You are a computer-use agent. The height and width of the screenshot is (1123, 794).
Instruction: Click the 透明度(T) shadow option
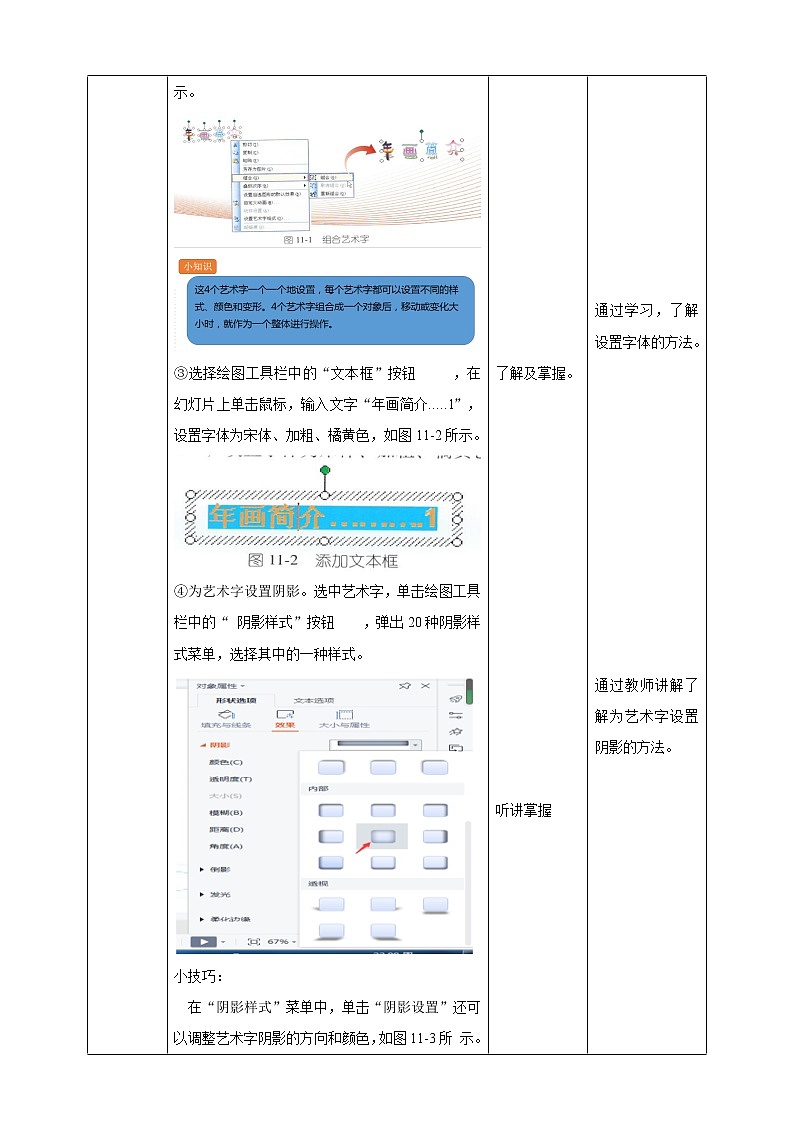tap(231, 779)
